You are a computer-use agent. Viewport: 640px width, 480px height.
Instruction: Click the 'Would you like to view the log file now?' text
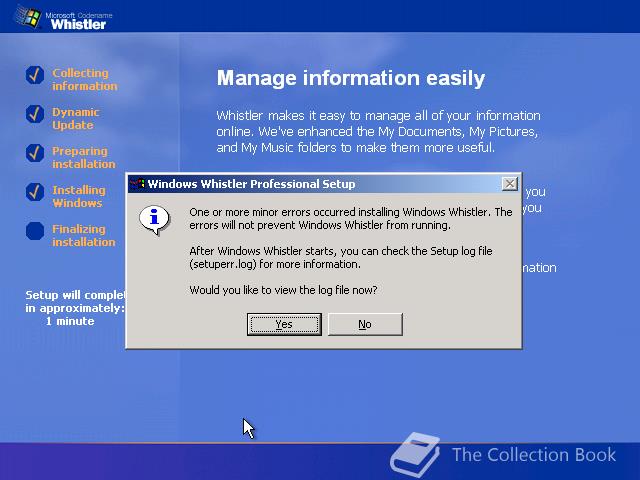coord(283,290)
